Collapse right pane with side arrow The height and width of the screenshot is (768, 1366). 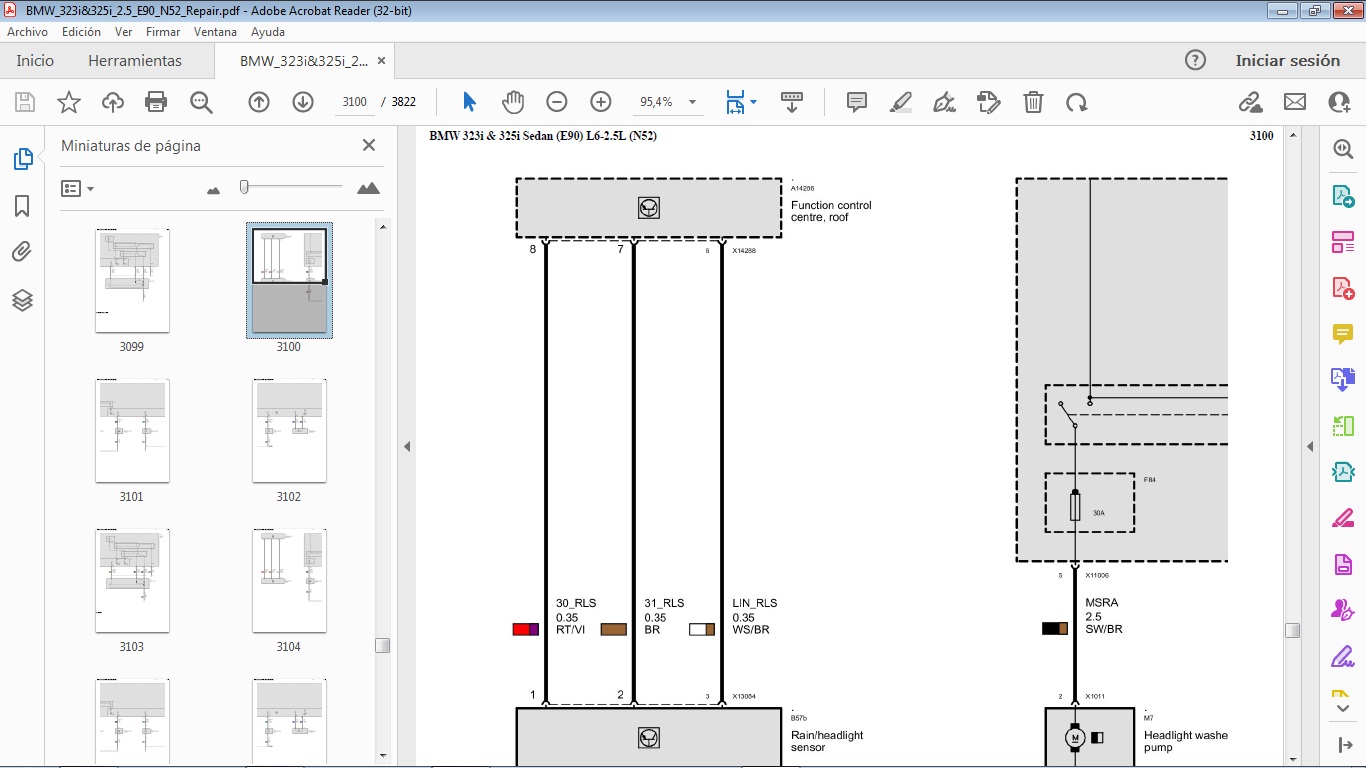tap(1310, 446)
